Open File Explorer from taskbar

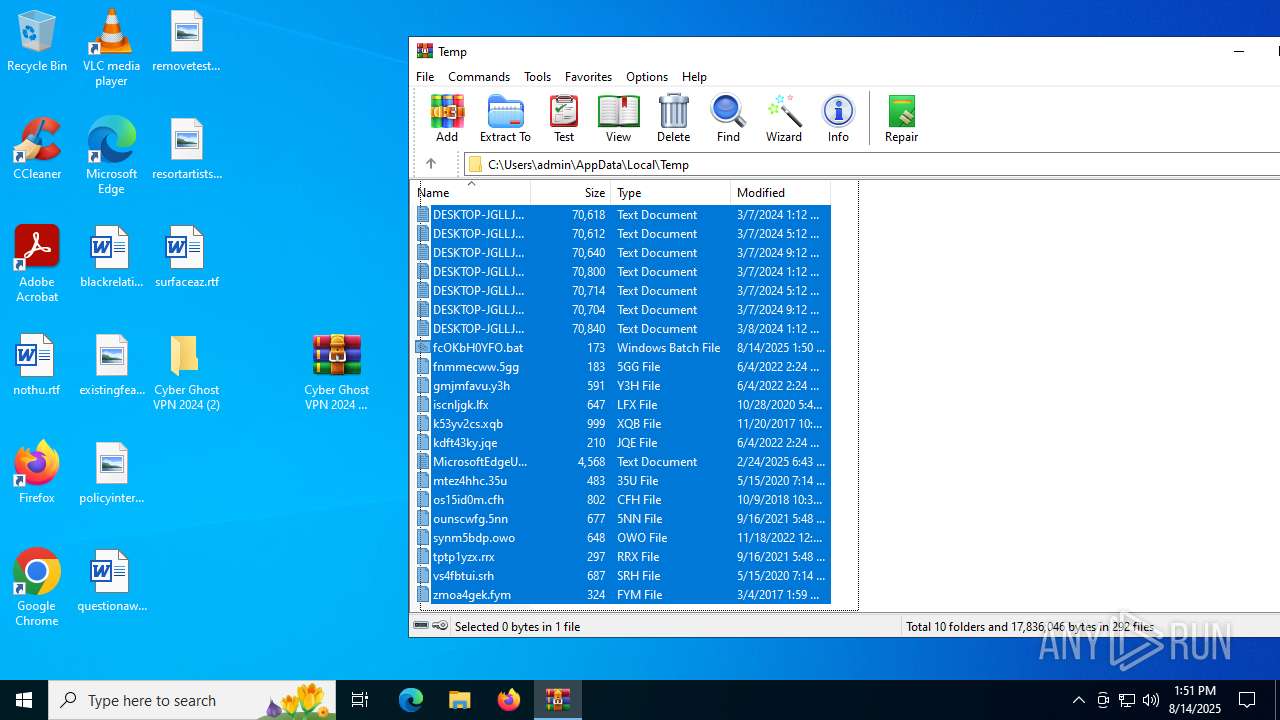[460, 700]
